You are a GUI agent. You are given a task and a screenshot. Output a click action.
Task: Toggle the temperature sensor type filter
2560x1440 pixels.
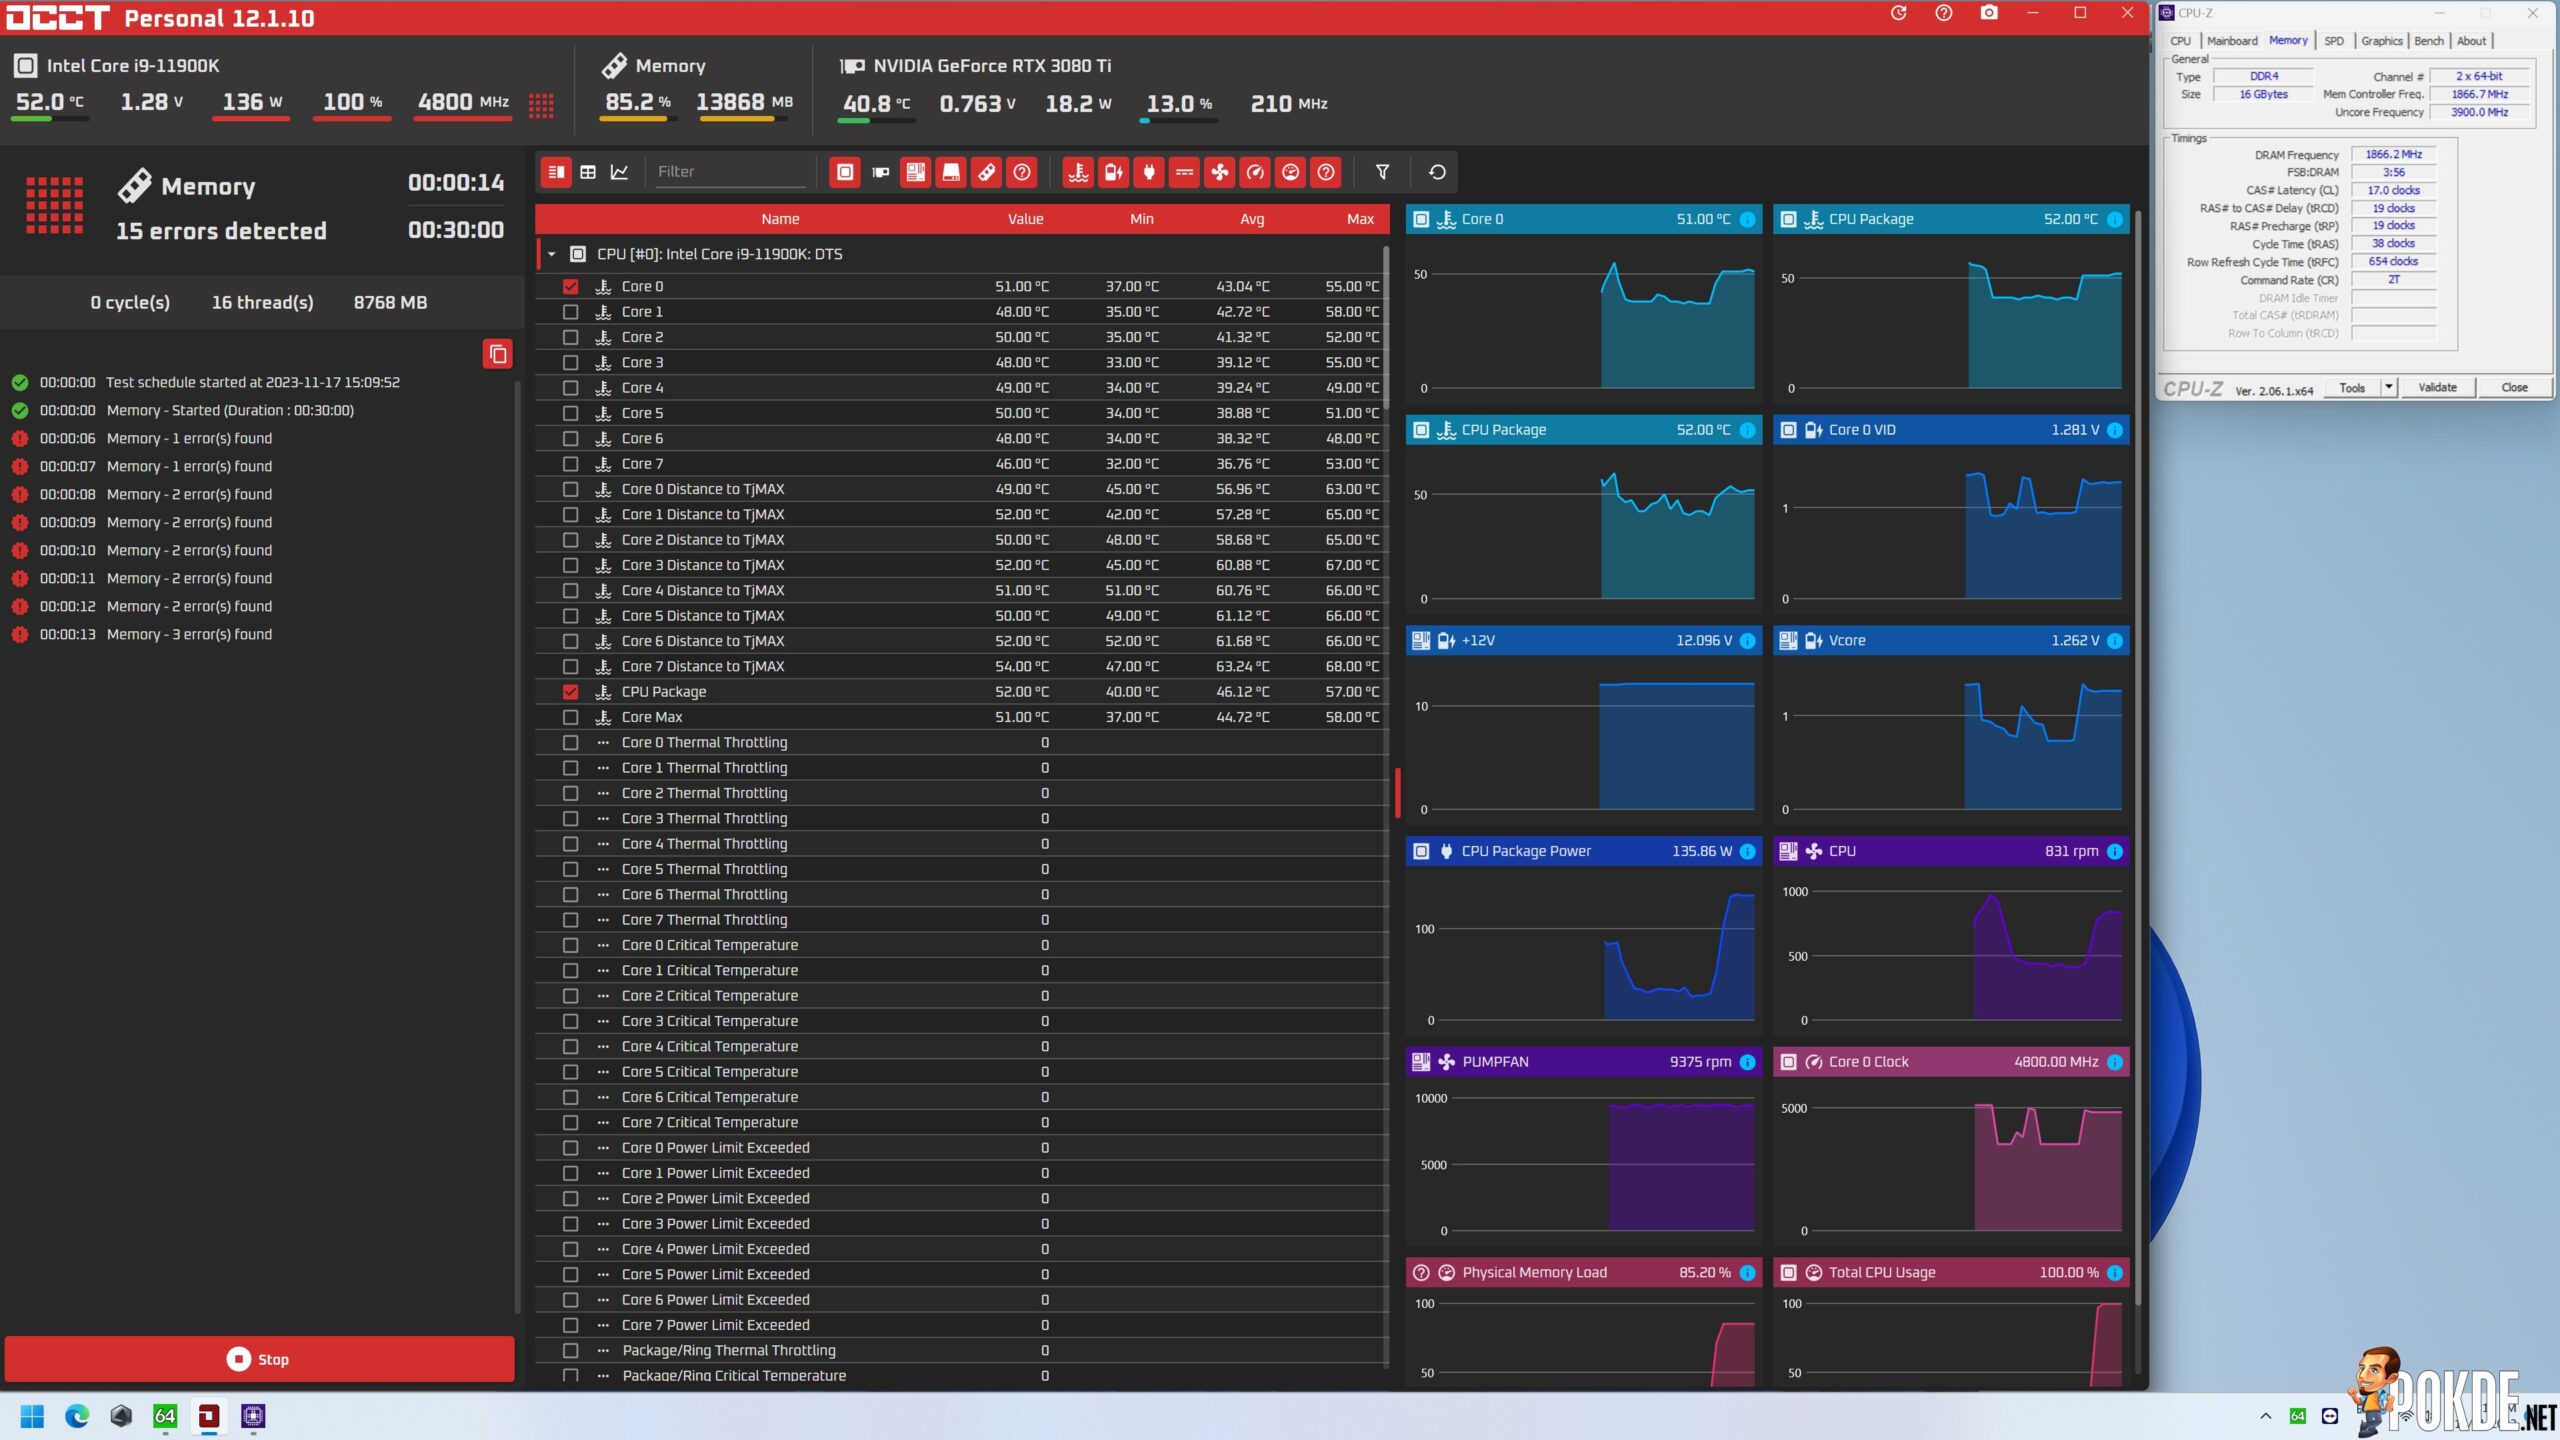[x=1078, y=172]
